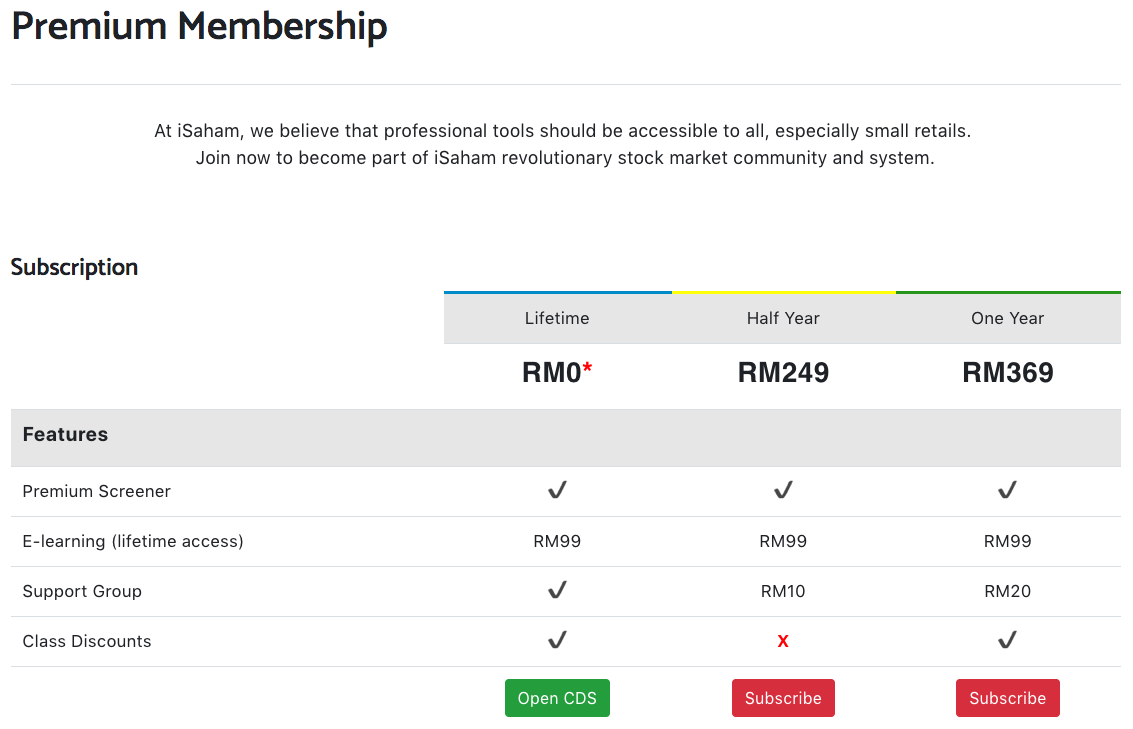Click the green Open CDS button
Image resolution: width=1133 pixels, height=729 pixels.
557,698
